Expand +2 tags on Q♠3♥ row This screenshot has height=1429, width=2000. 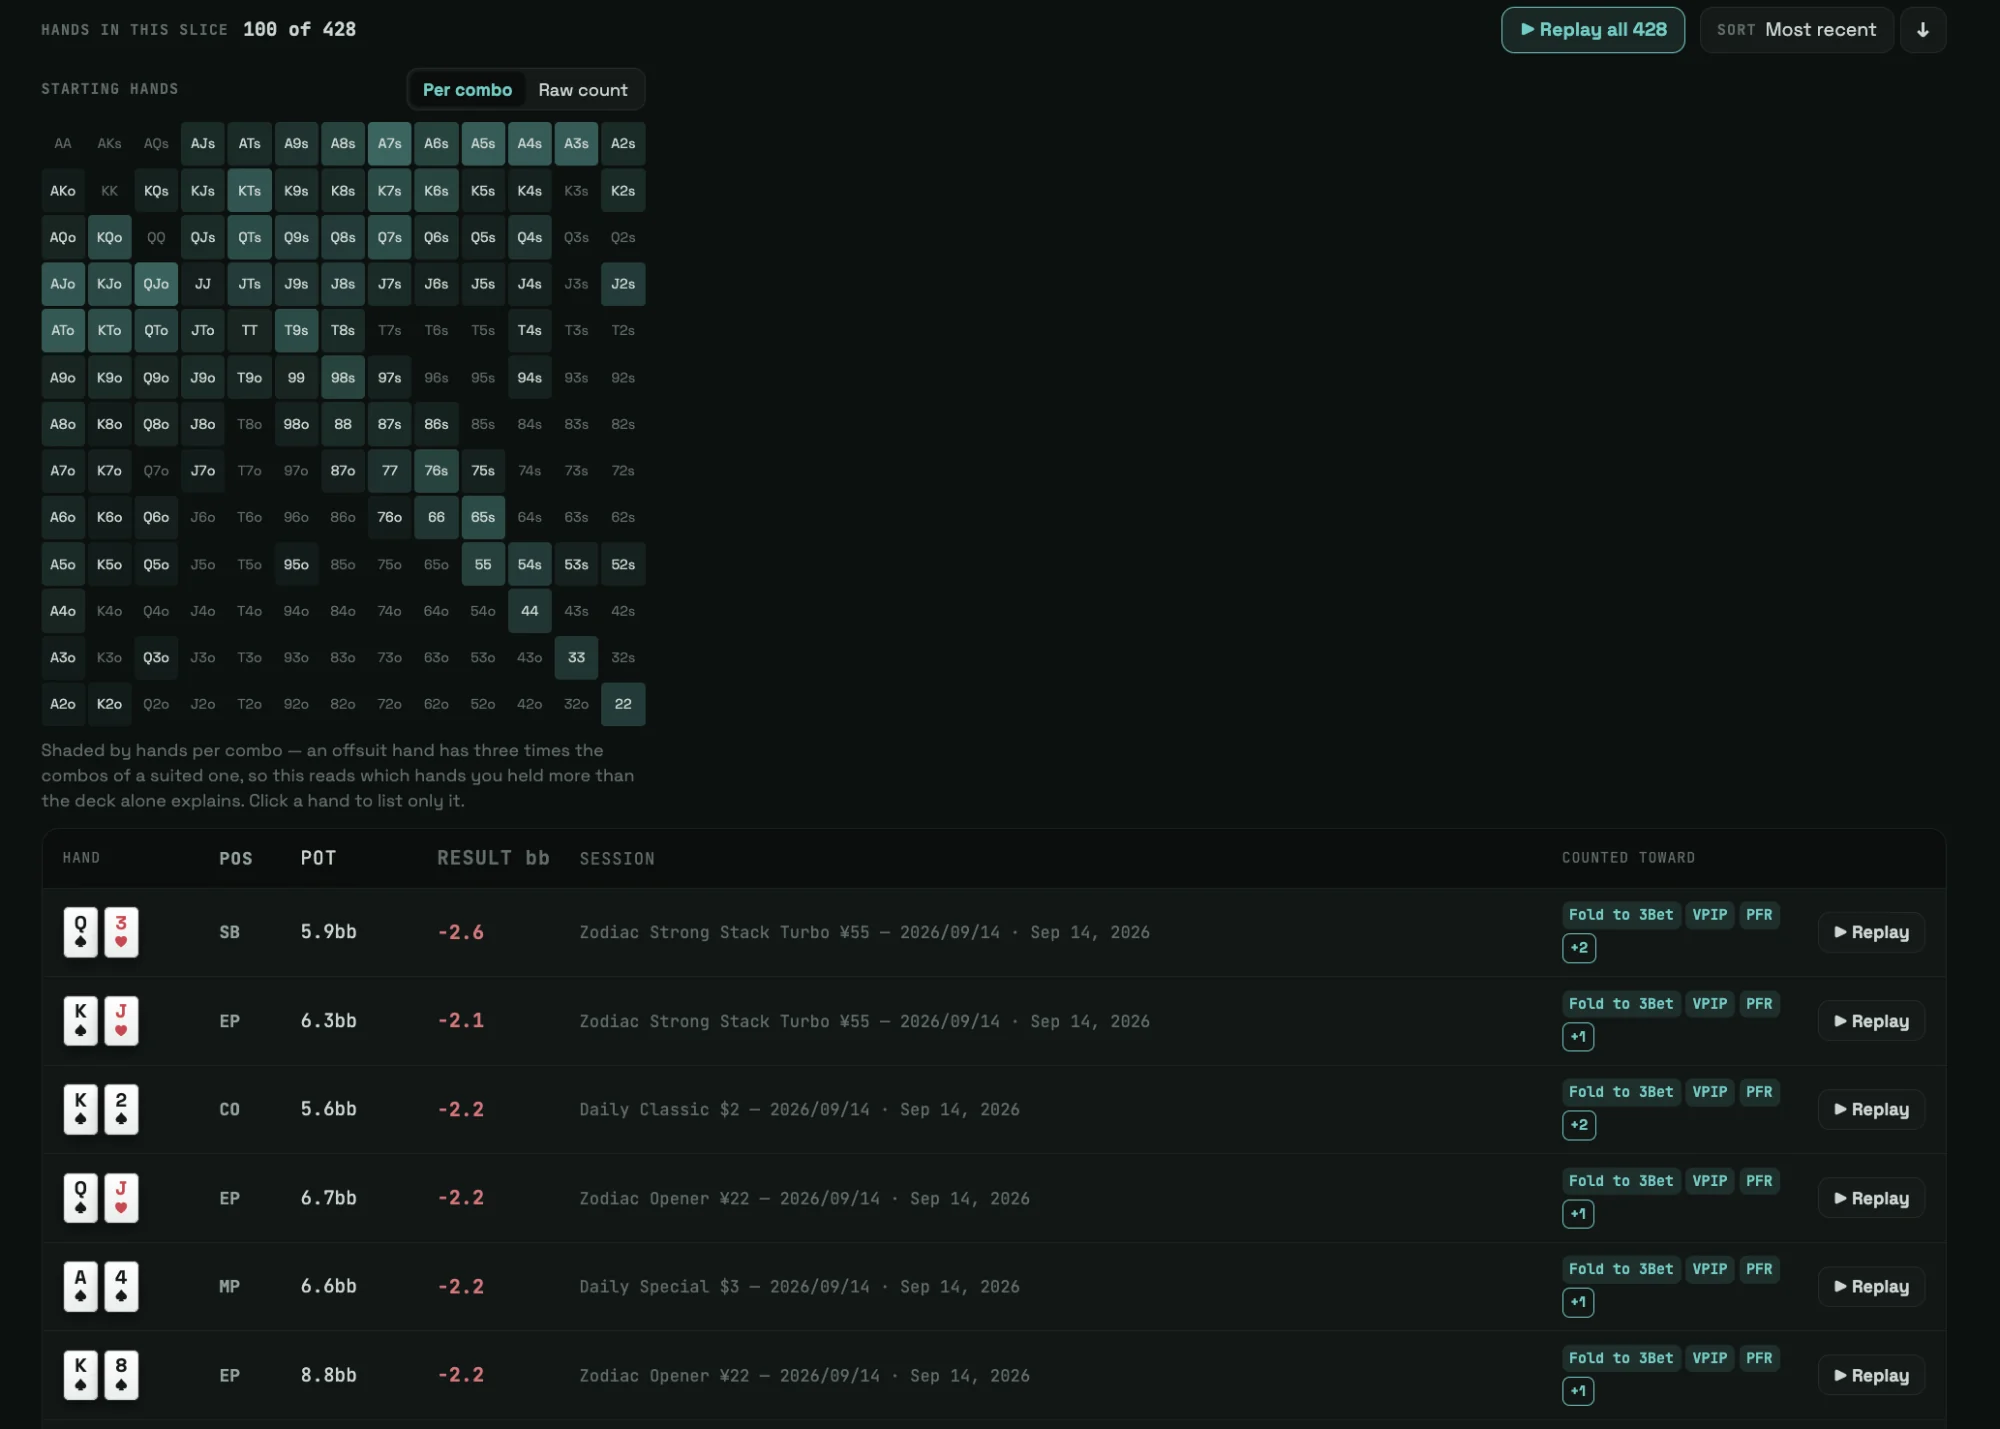1579,948
